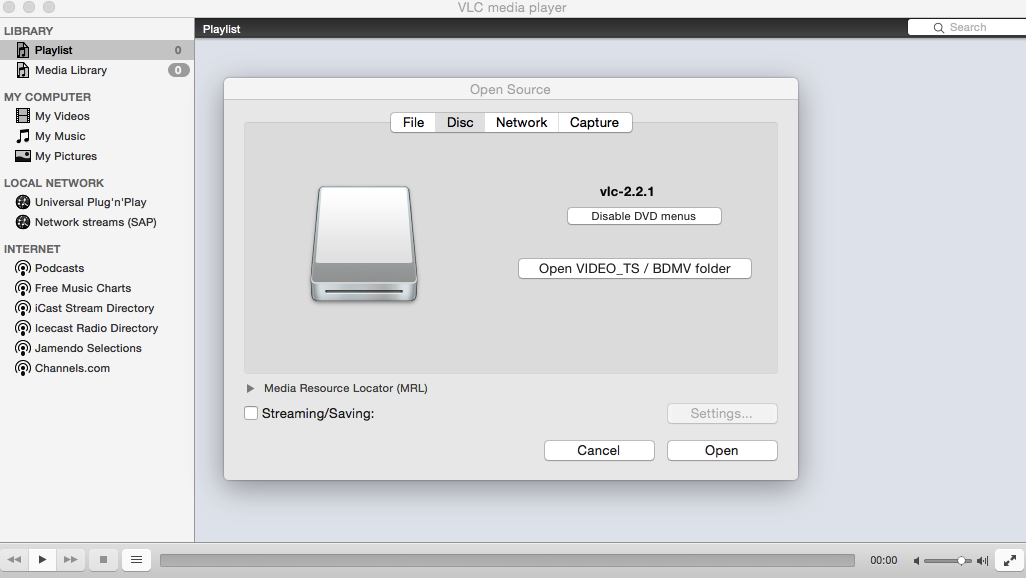1026x578 pixels.
Task: Click the Podcasts broadcast icon
Action: (x=23, y=268)
